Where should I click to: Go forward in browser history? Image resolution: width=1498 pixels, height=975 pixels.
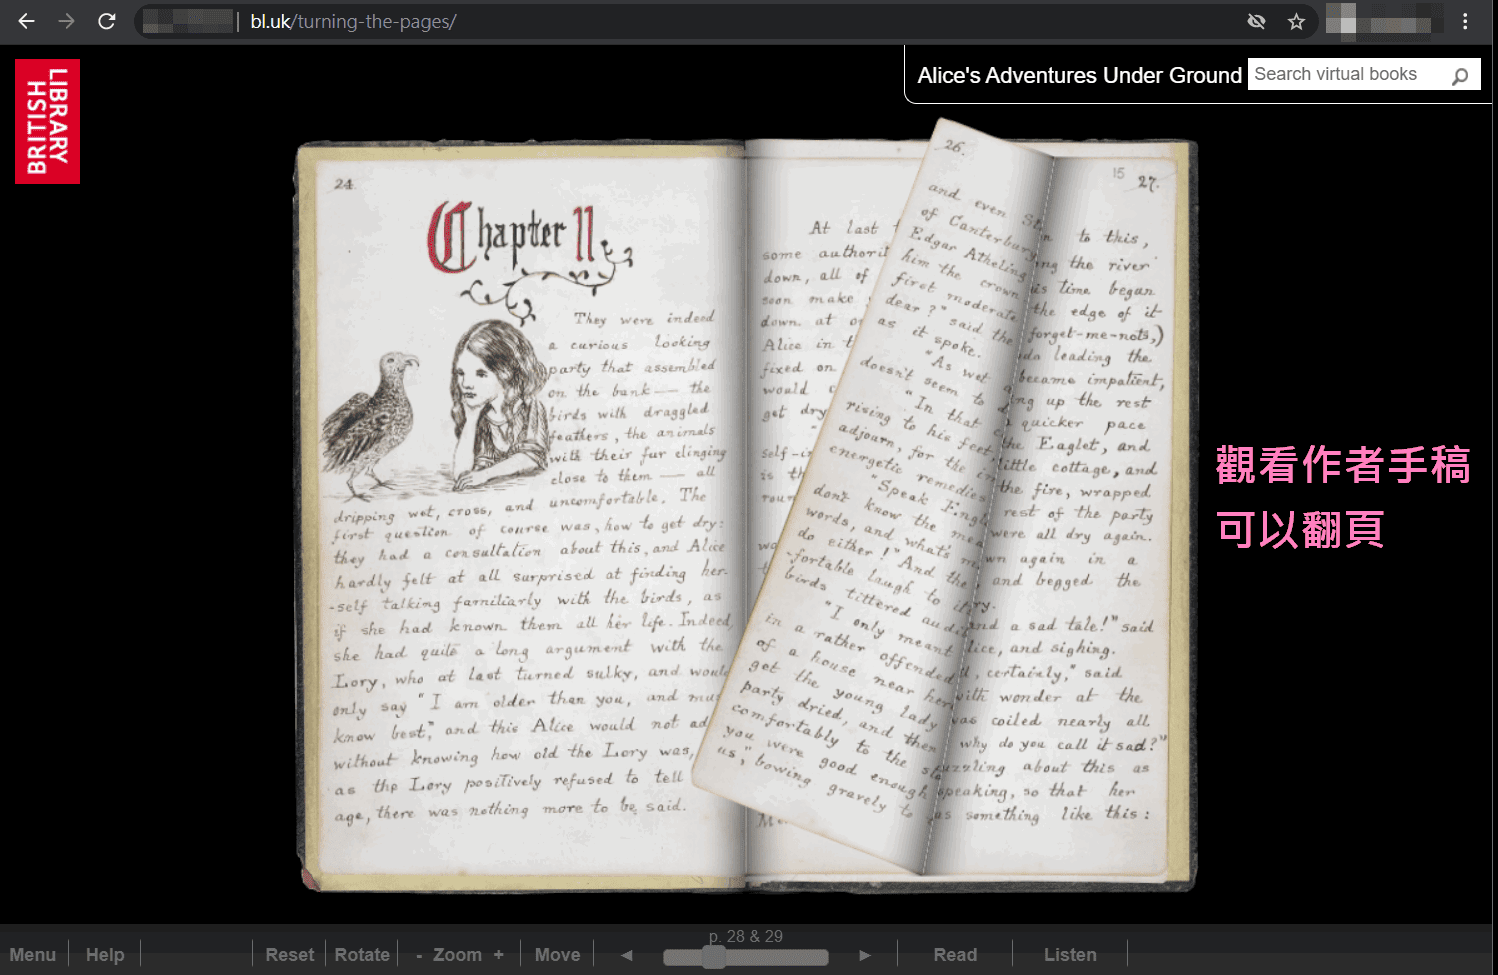[67, 21]
